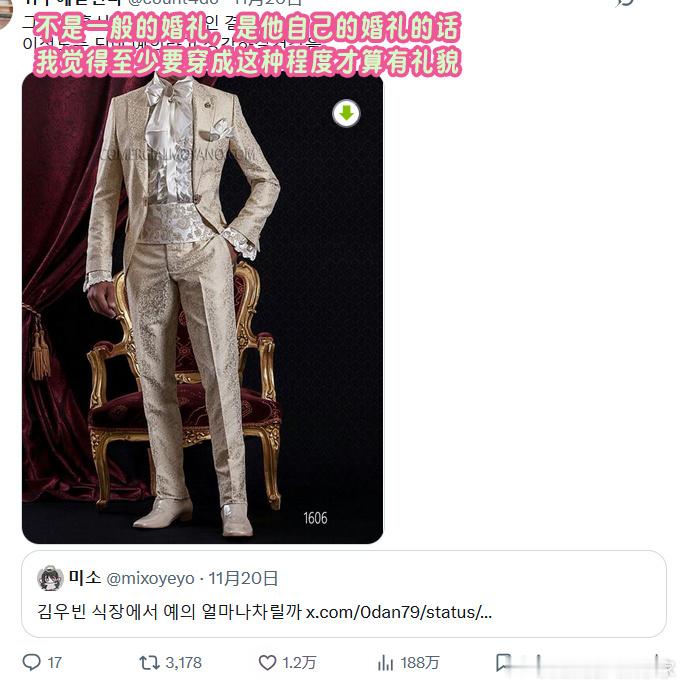Enlarge the cream brocade suit photo
The image size is (682, 685).
click(202, 308)
